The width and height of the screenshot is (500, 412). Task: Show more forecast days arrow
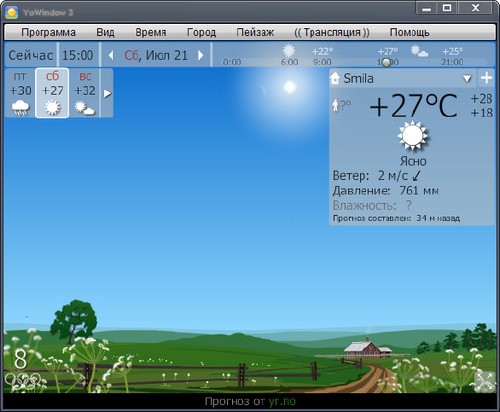pyautogui.click(x=107, y=93)
